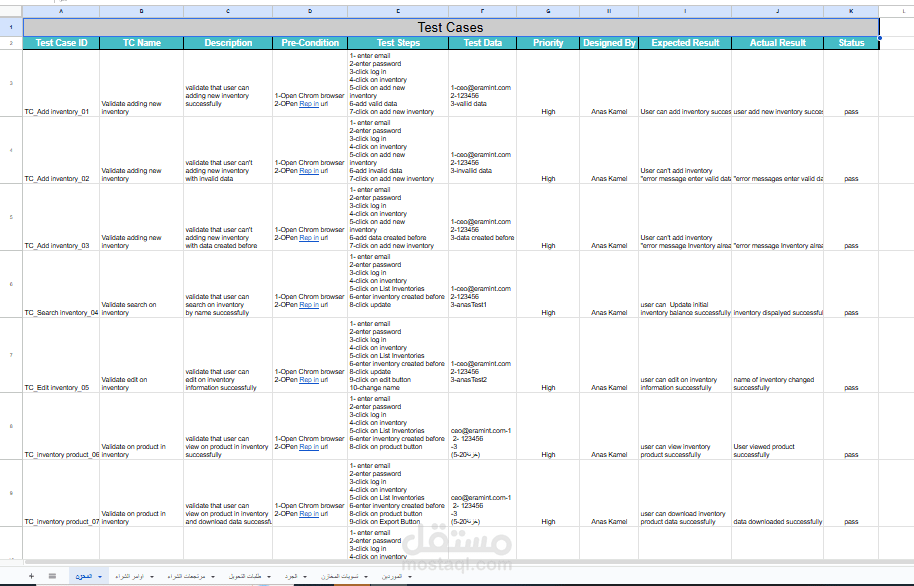
Task: Select the Status header cell
Action: pos(851,43)
